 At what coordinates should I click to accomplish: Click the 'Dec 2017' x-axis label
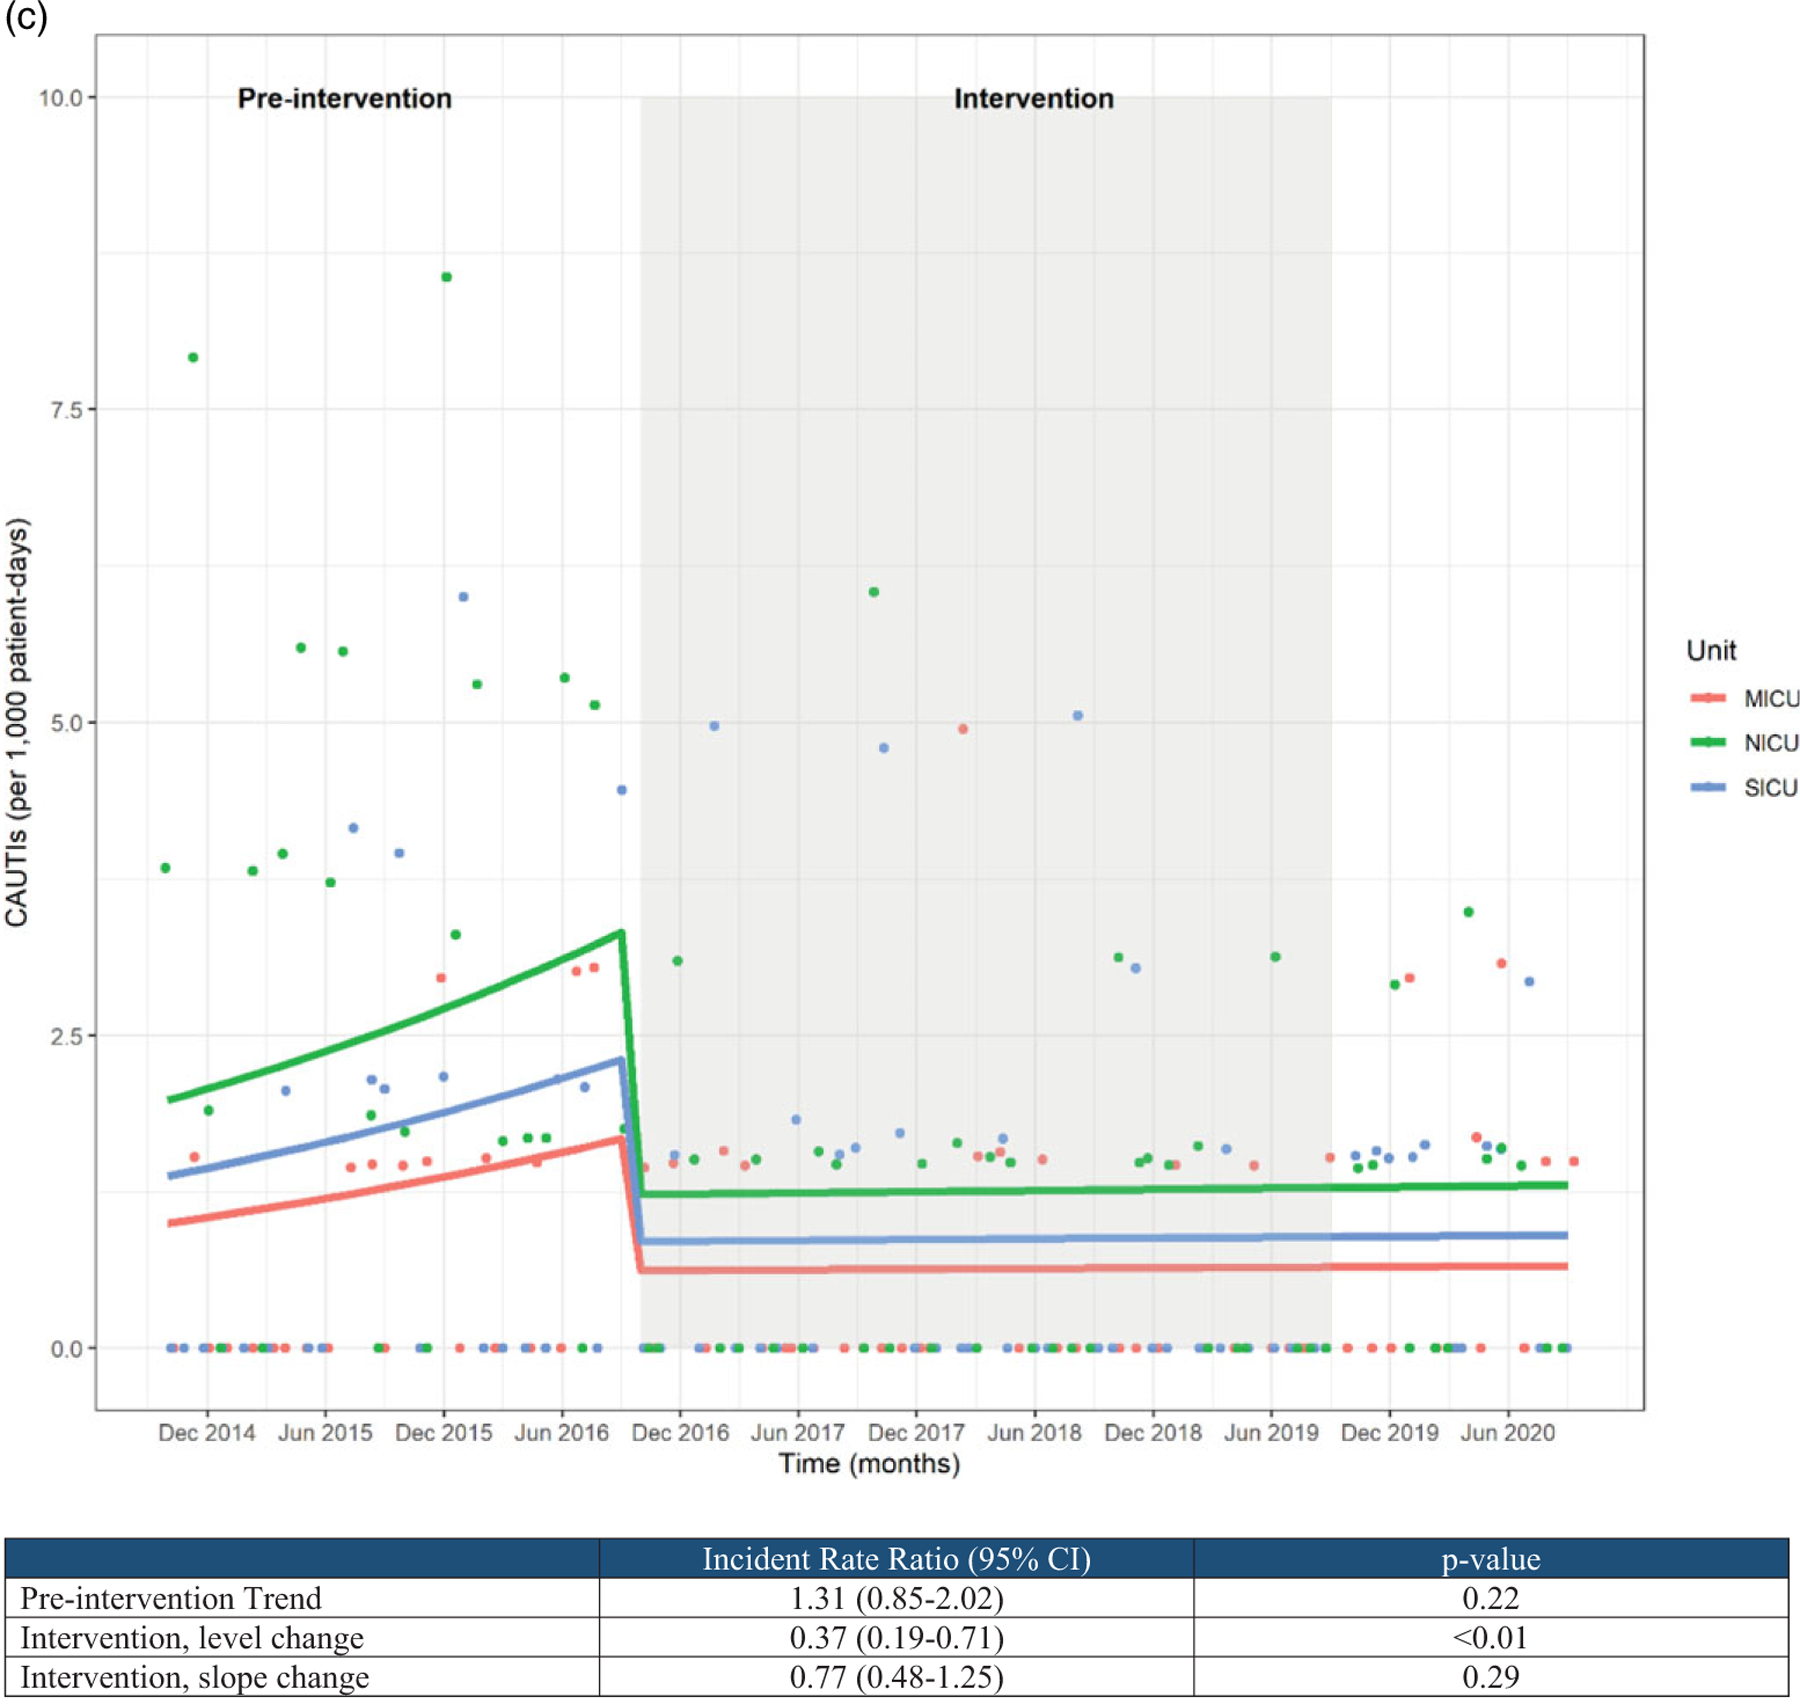(916, 1432)
